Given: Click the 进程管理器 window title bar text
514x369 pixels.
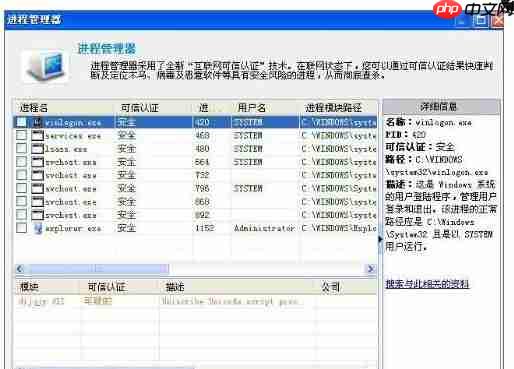Looking at the screenshot, I should pyautogui.click(x=34, y=19).
